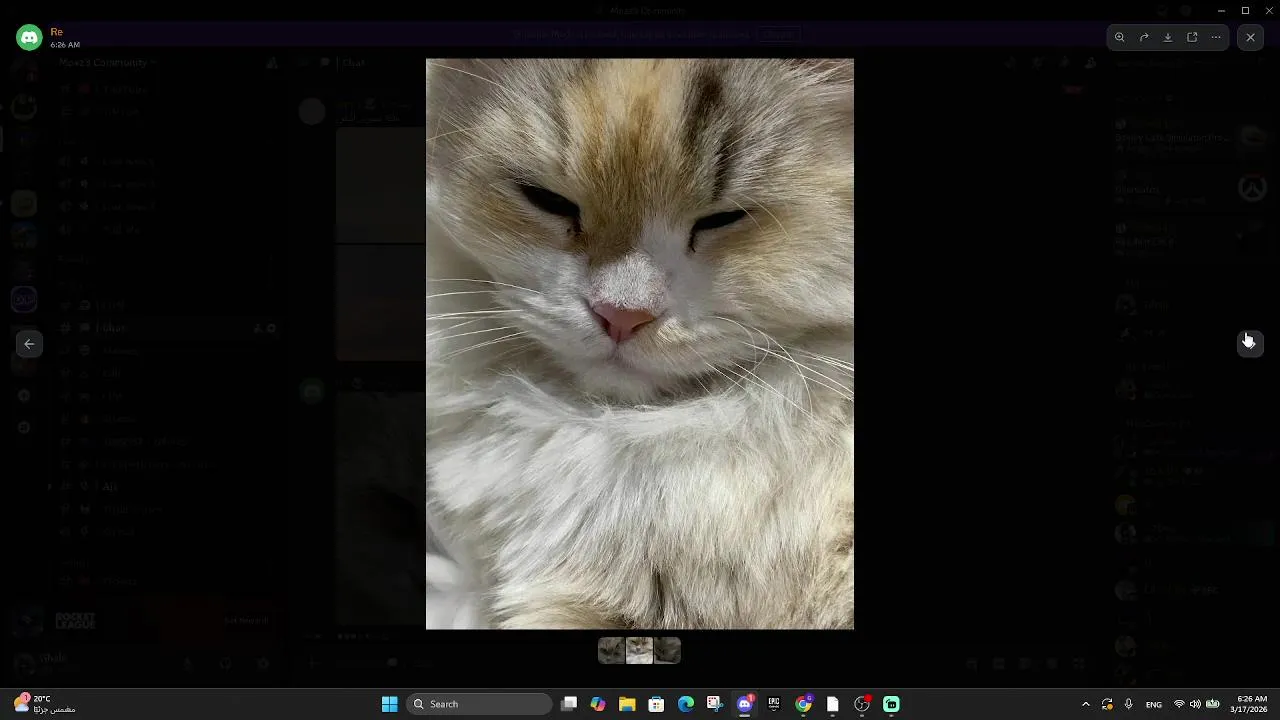Image resolution: width=1280 pixels, height=720 pixels.
Task: Open File Explorer from the taskbar
Action: point(627,704)
